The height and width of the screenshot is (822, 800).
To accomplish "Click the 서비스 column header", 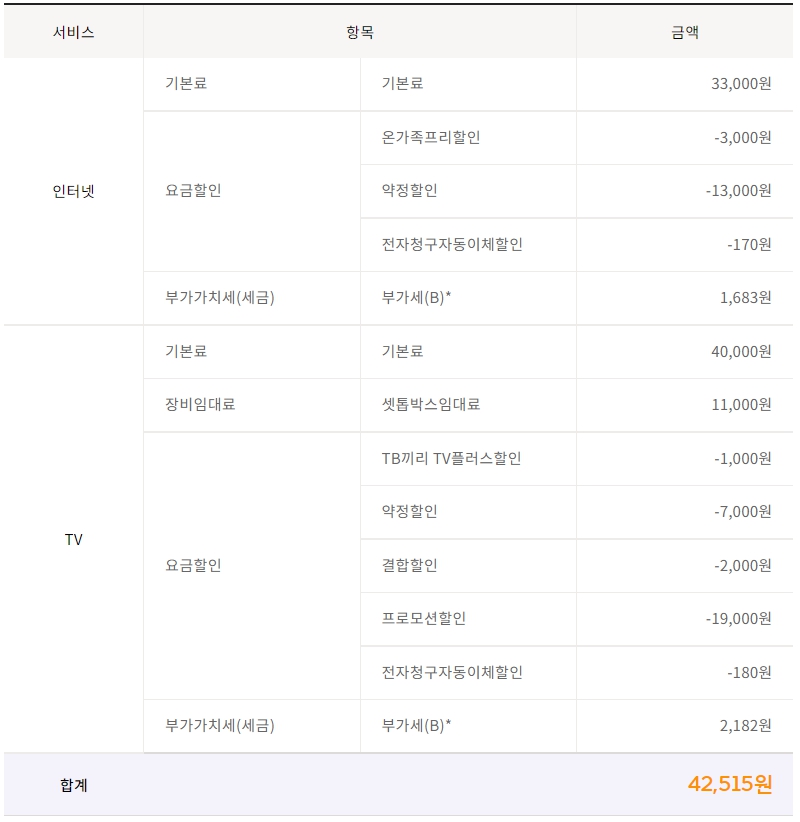I will click(73, 32).
